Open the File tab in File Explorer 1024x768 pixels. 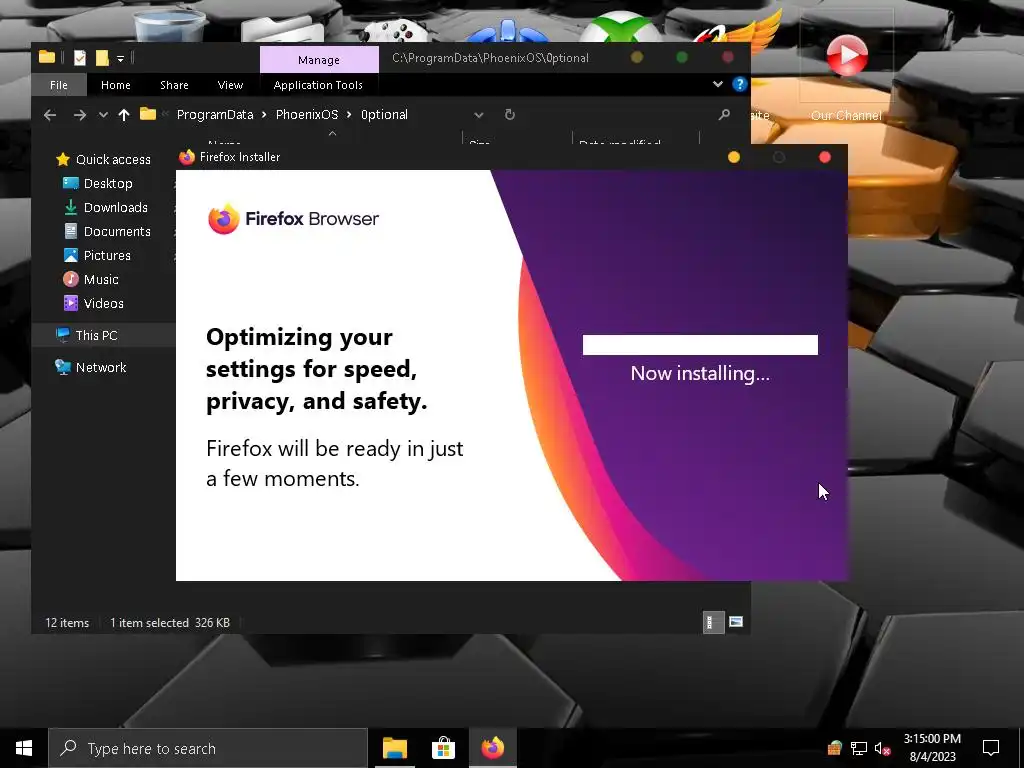click(x=58, y=85)
